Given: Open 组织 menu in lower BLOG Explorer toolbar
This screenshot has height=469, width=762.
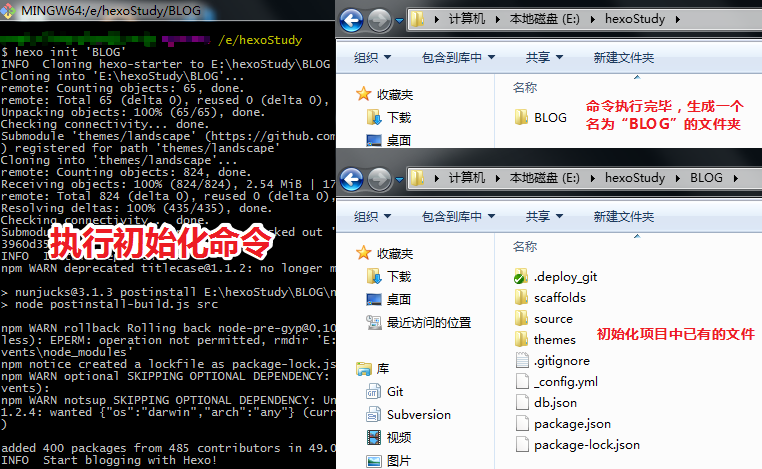Looking at the screenshot, I should (x=372, y=216).
